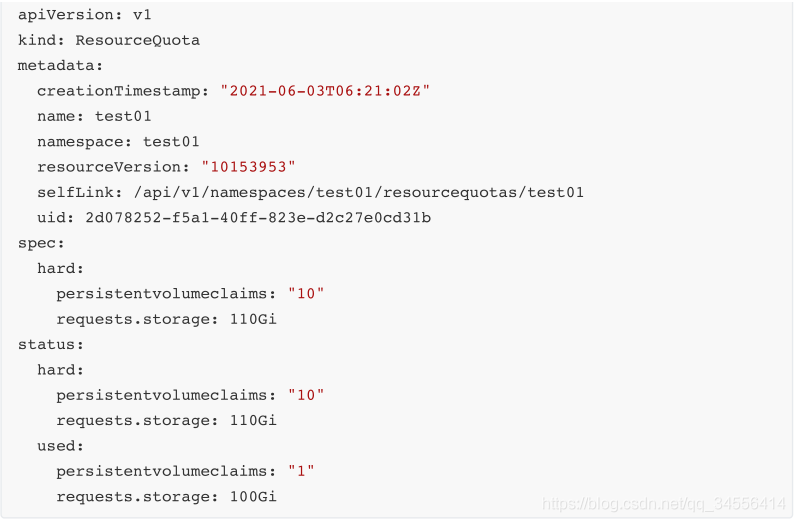Click the spec key
Image resolution: width=795 pixels, height=522 pixels.
pos(41,243)
